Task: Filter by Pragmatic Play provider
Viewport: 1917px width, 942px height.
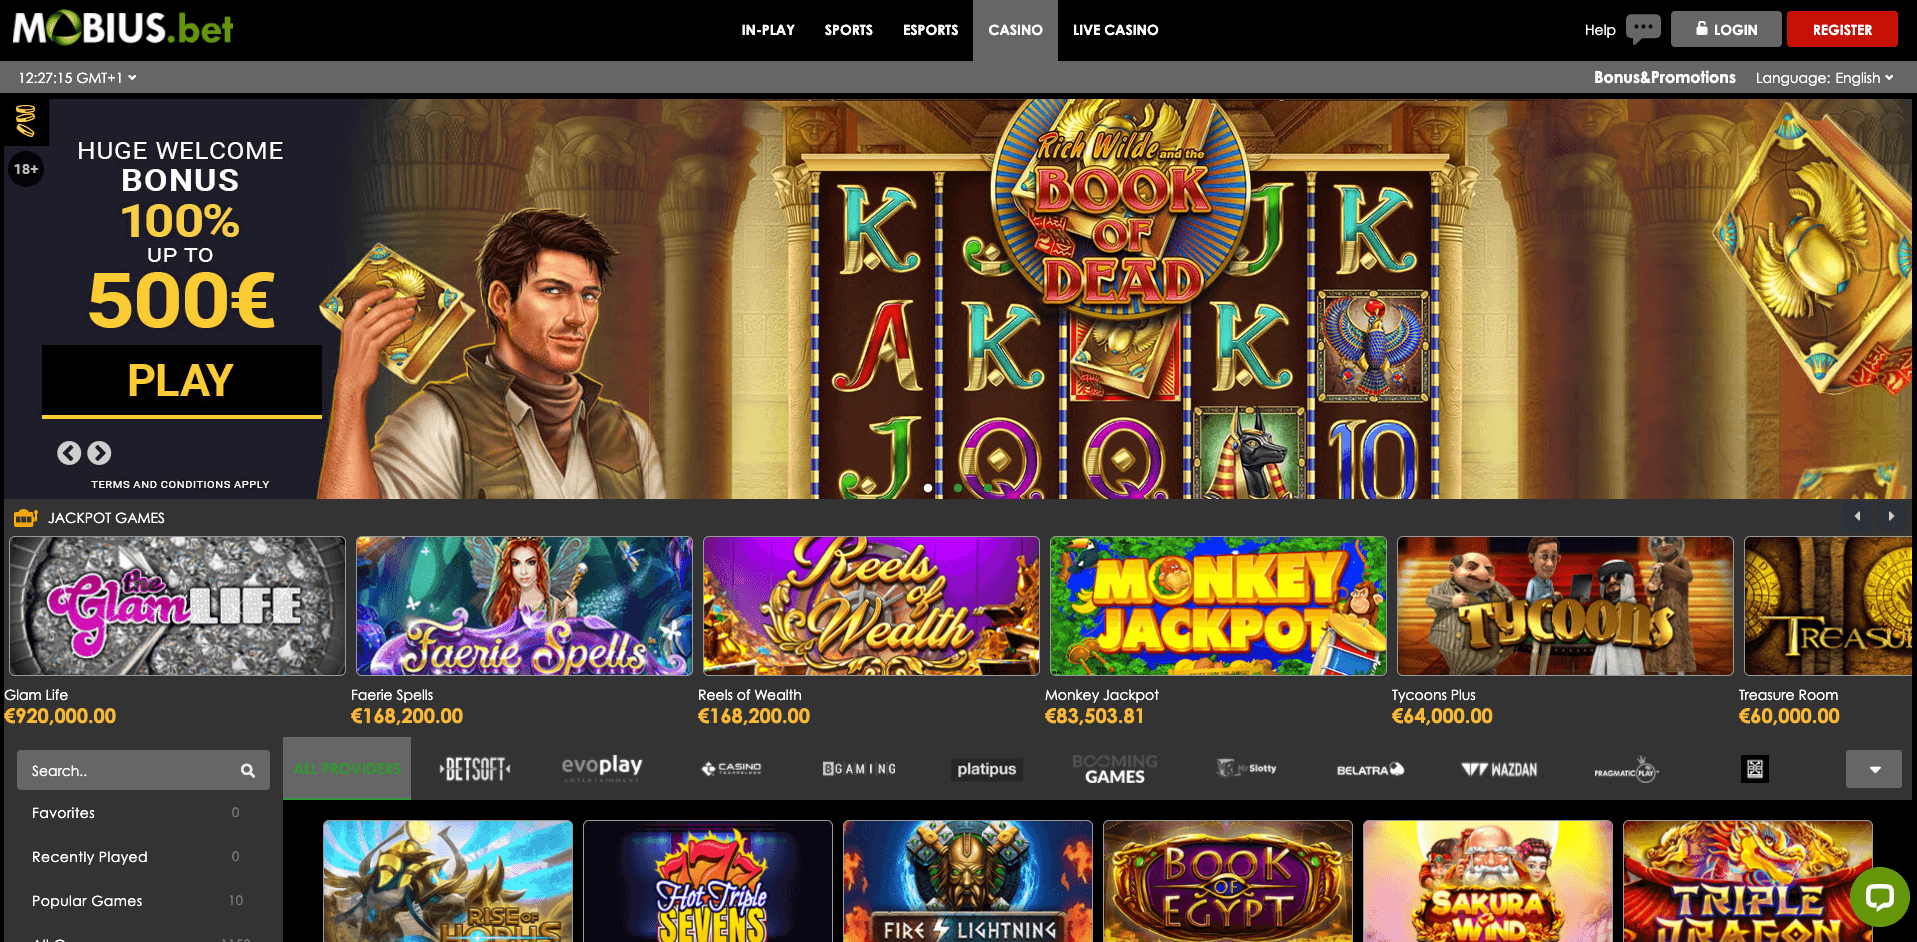Action: coord(1625,770)
